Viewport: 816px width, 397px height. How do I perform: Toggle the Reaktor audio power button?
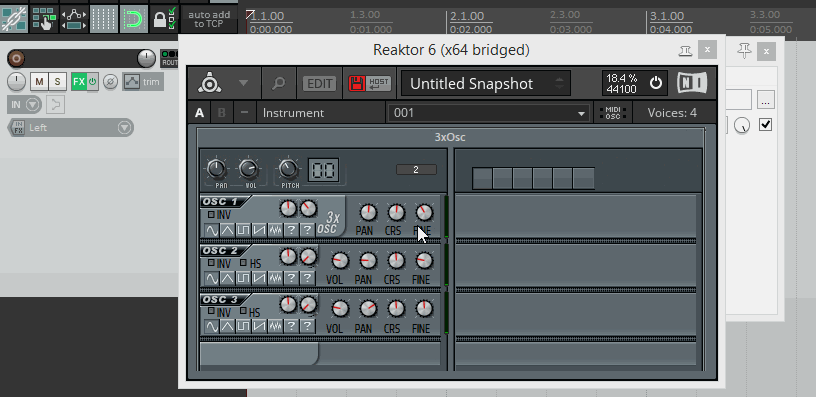click(656, 83)
